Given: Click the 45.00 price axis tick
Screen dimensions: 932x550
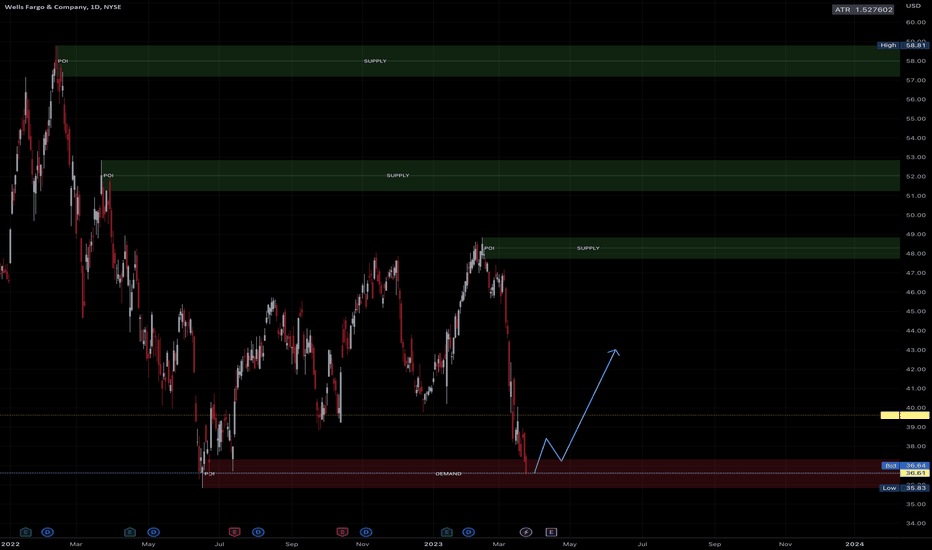Looking at the screenshot, I should click(916, 312).
